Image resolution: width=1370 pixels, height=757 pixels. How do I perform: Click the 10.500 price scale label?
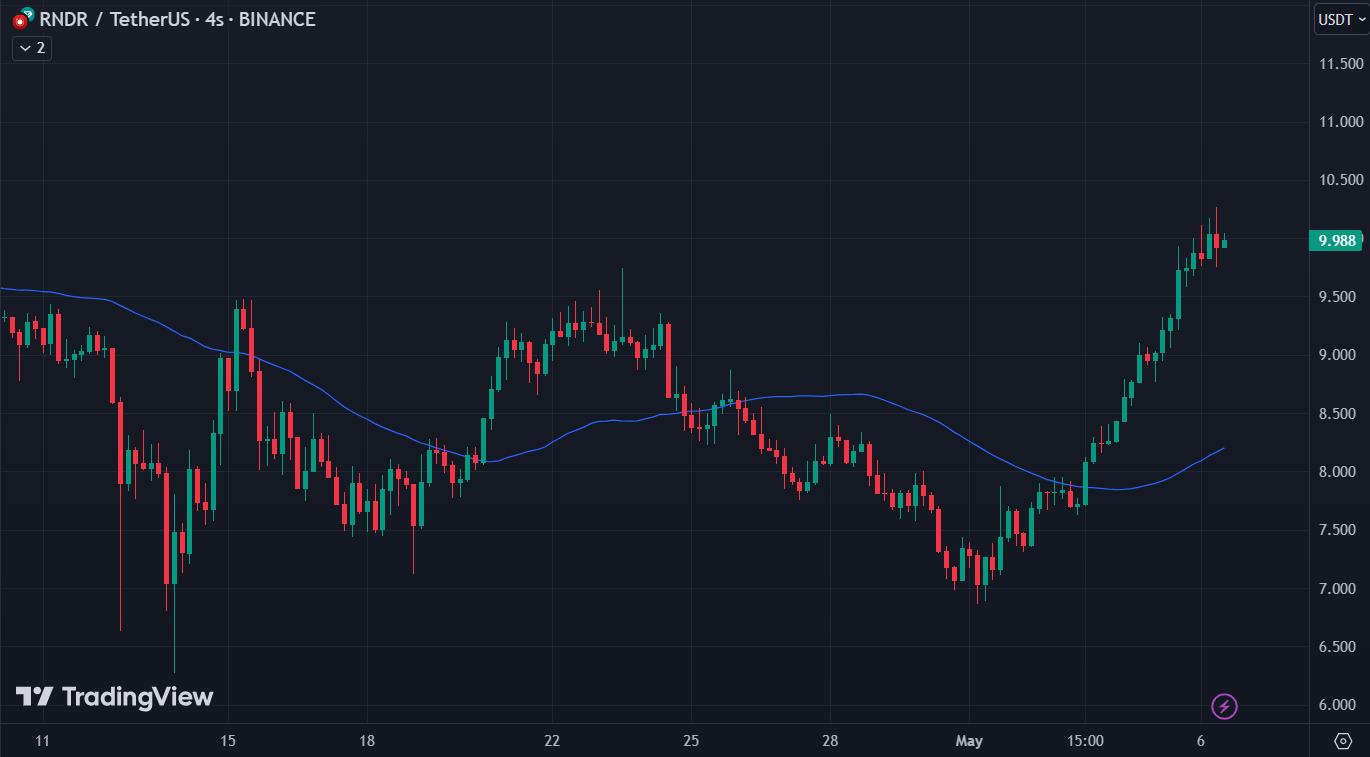[1341, 180]
